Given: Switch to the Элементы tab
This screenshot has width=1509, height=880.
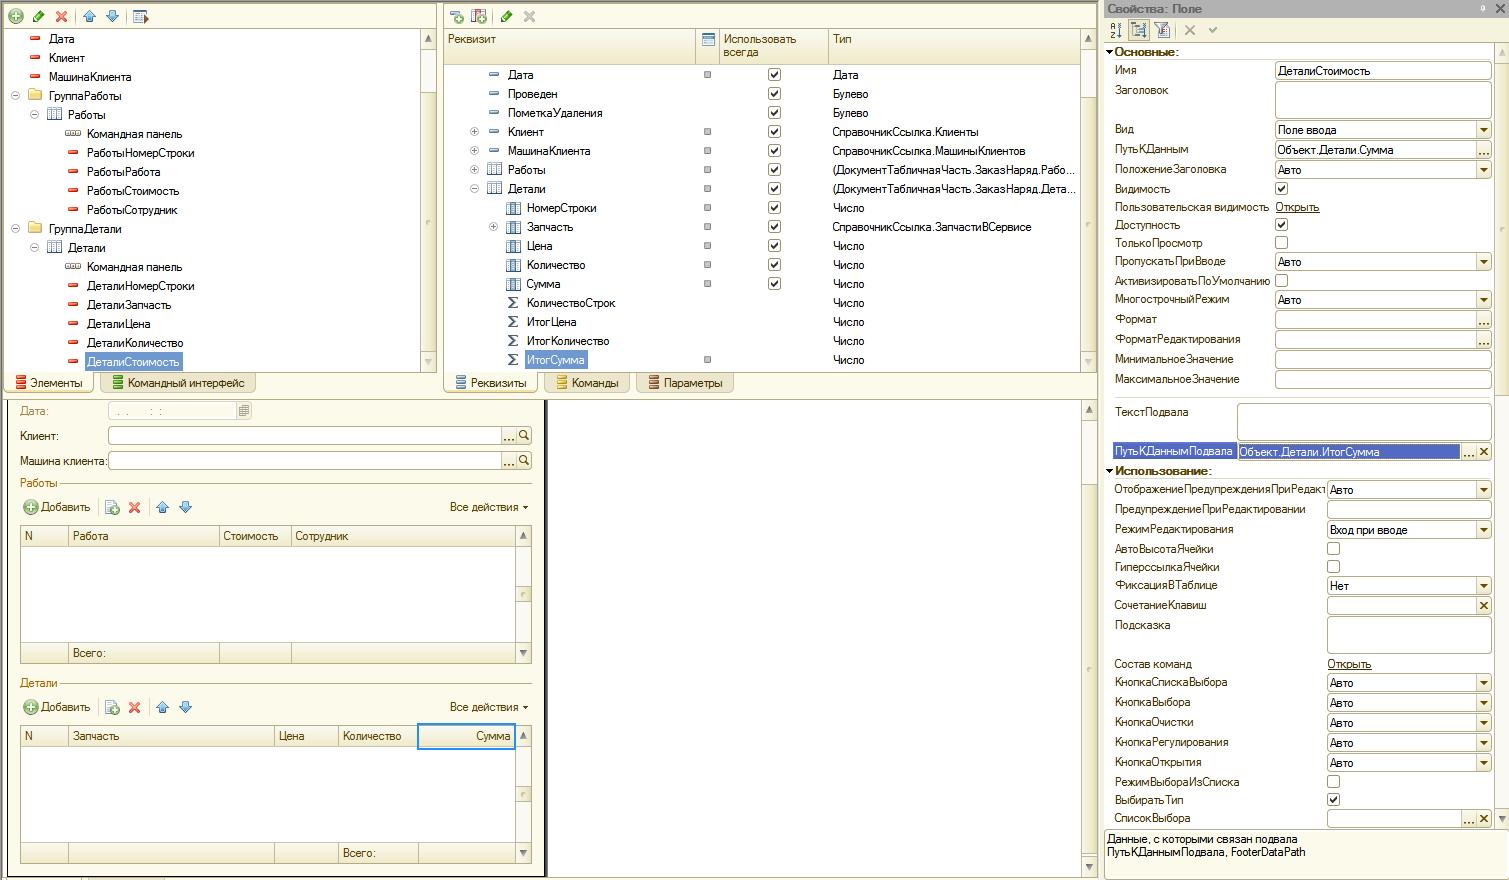Looking at the screenshot, I should coord(49,383).
